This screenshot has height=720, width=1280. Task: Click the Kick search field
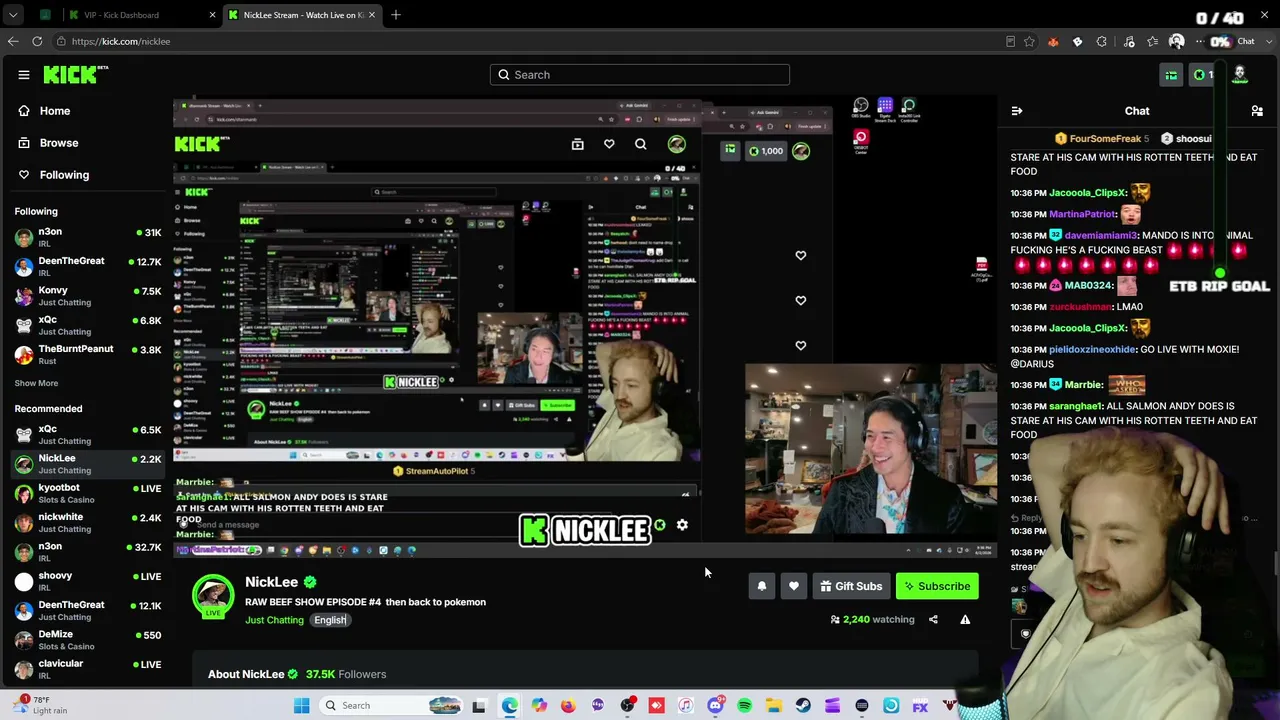point(640,75)
